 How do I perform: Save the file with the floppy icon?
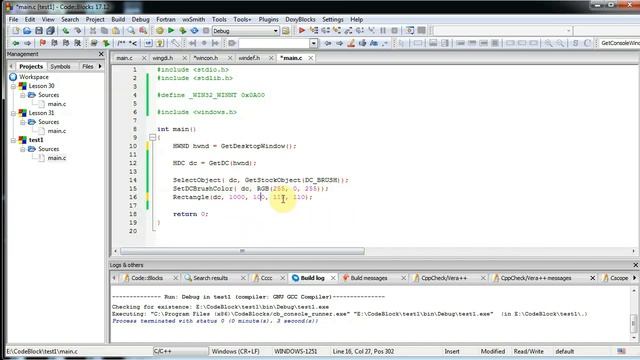tap(39, 31)
